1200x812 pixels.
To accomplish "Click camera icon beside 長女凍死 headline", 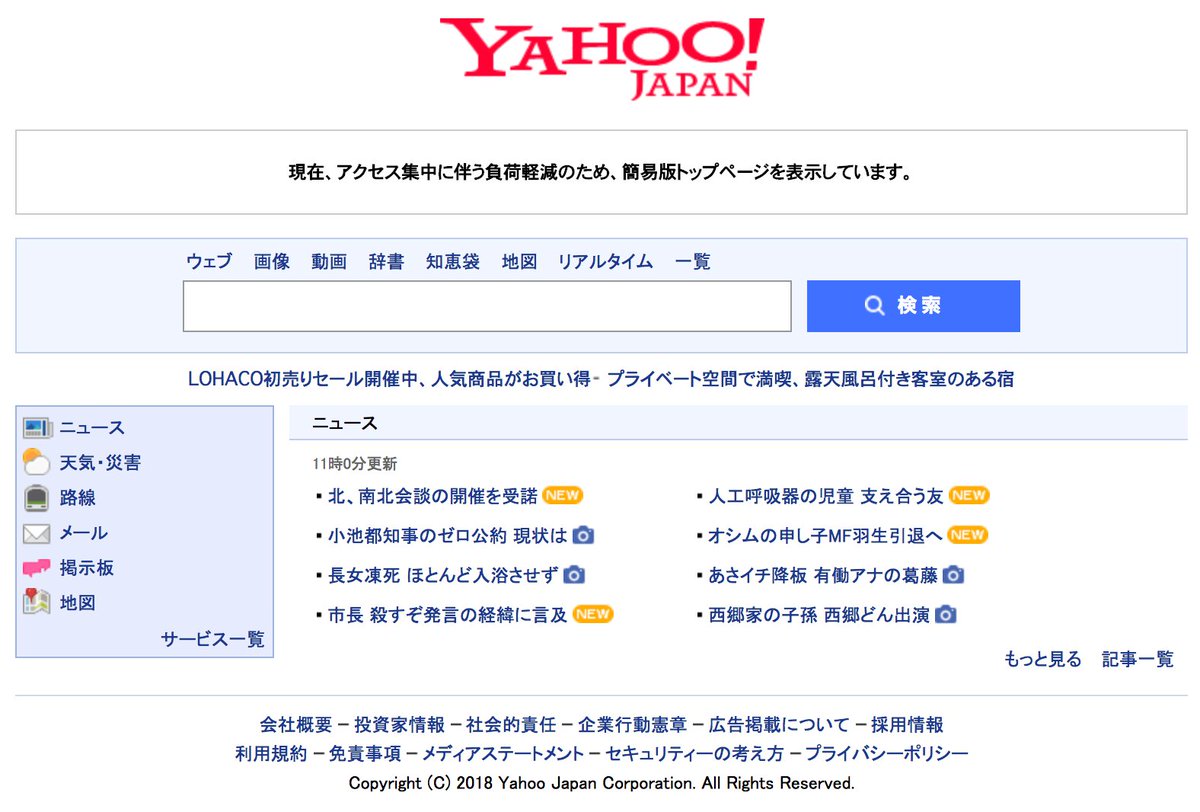I will [574, 575].
